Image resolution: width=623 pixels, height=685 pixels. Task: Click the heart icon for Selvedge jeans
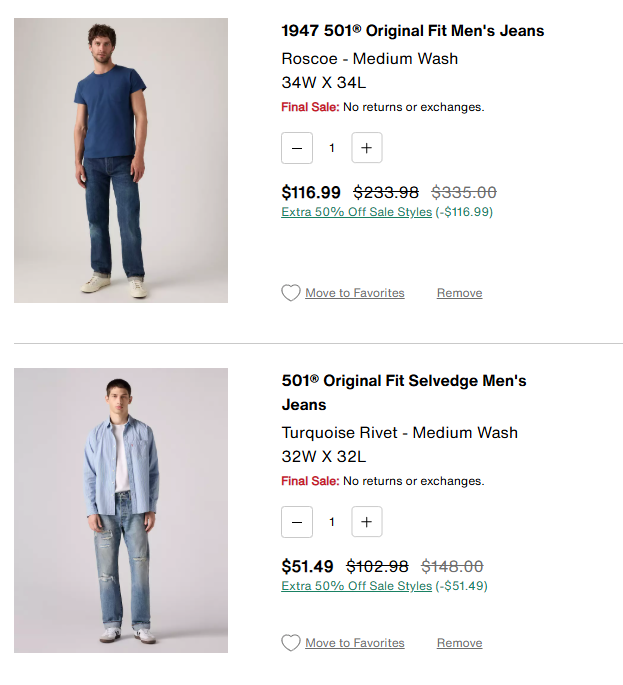290,643
